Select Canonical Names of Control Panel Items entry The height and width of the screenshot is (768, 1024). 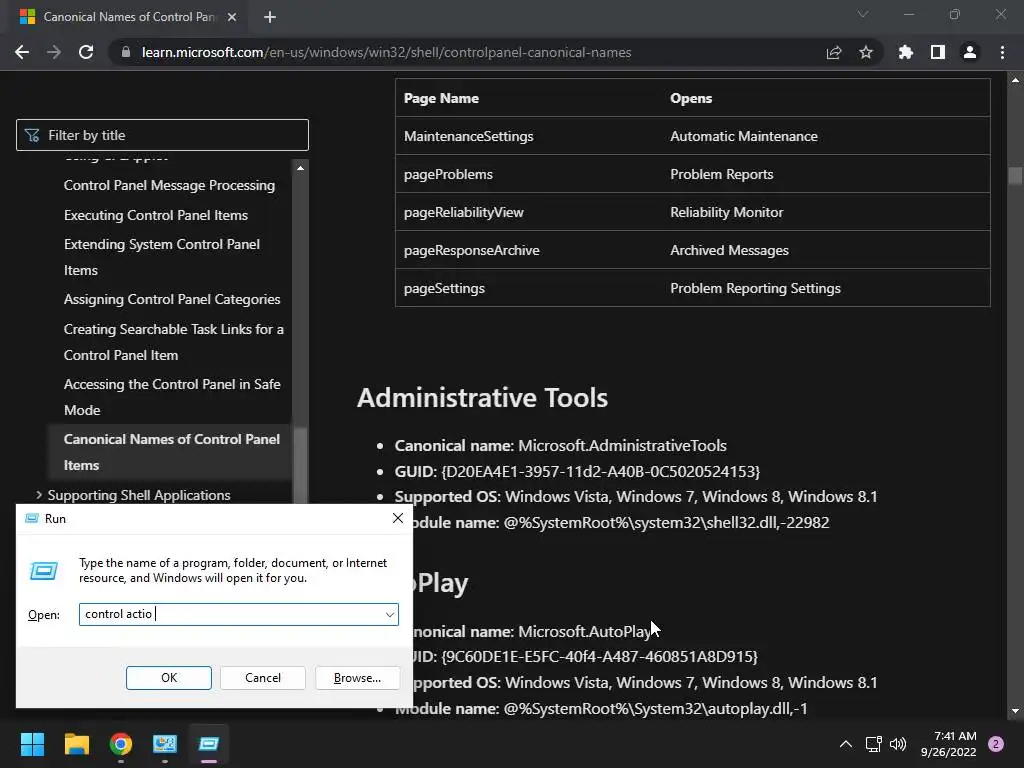(x=172, y=452)
